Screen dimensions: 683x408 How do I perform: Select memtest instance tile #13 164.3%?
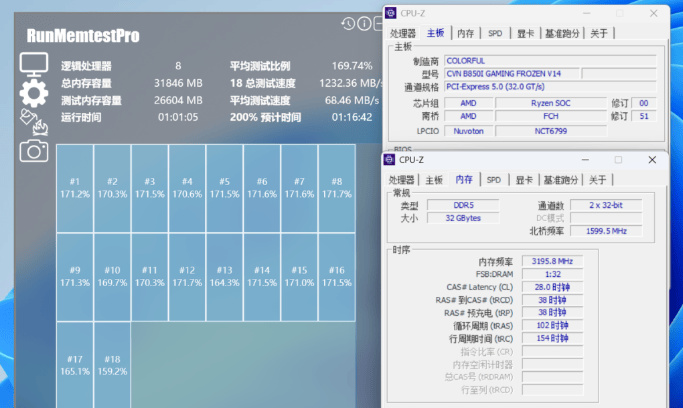pyautogui.click(x=224, y=277)
